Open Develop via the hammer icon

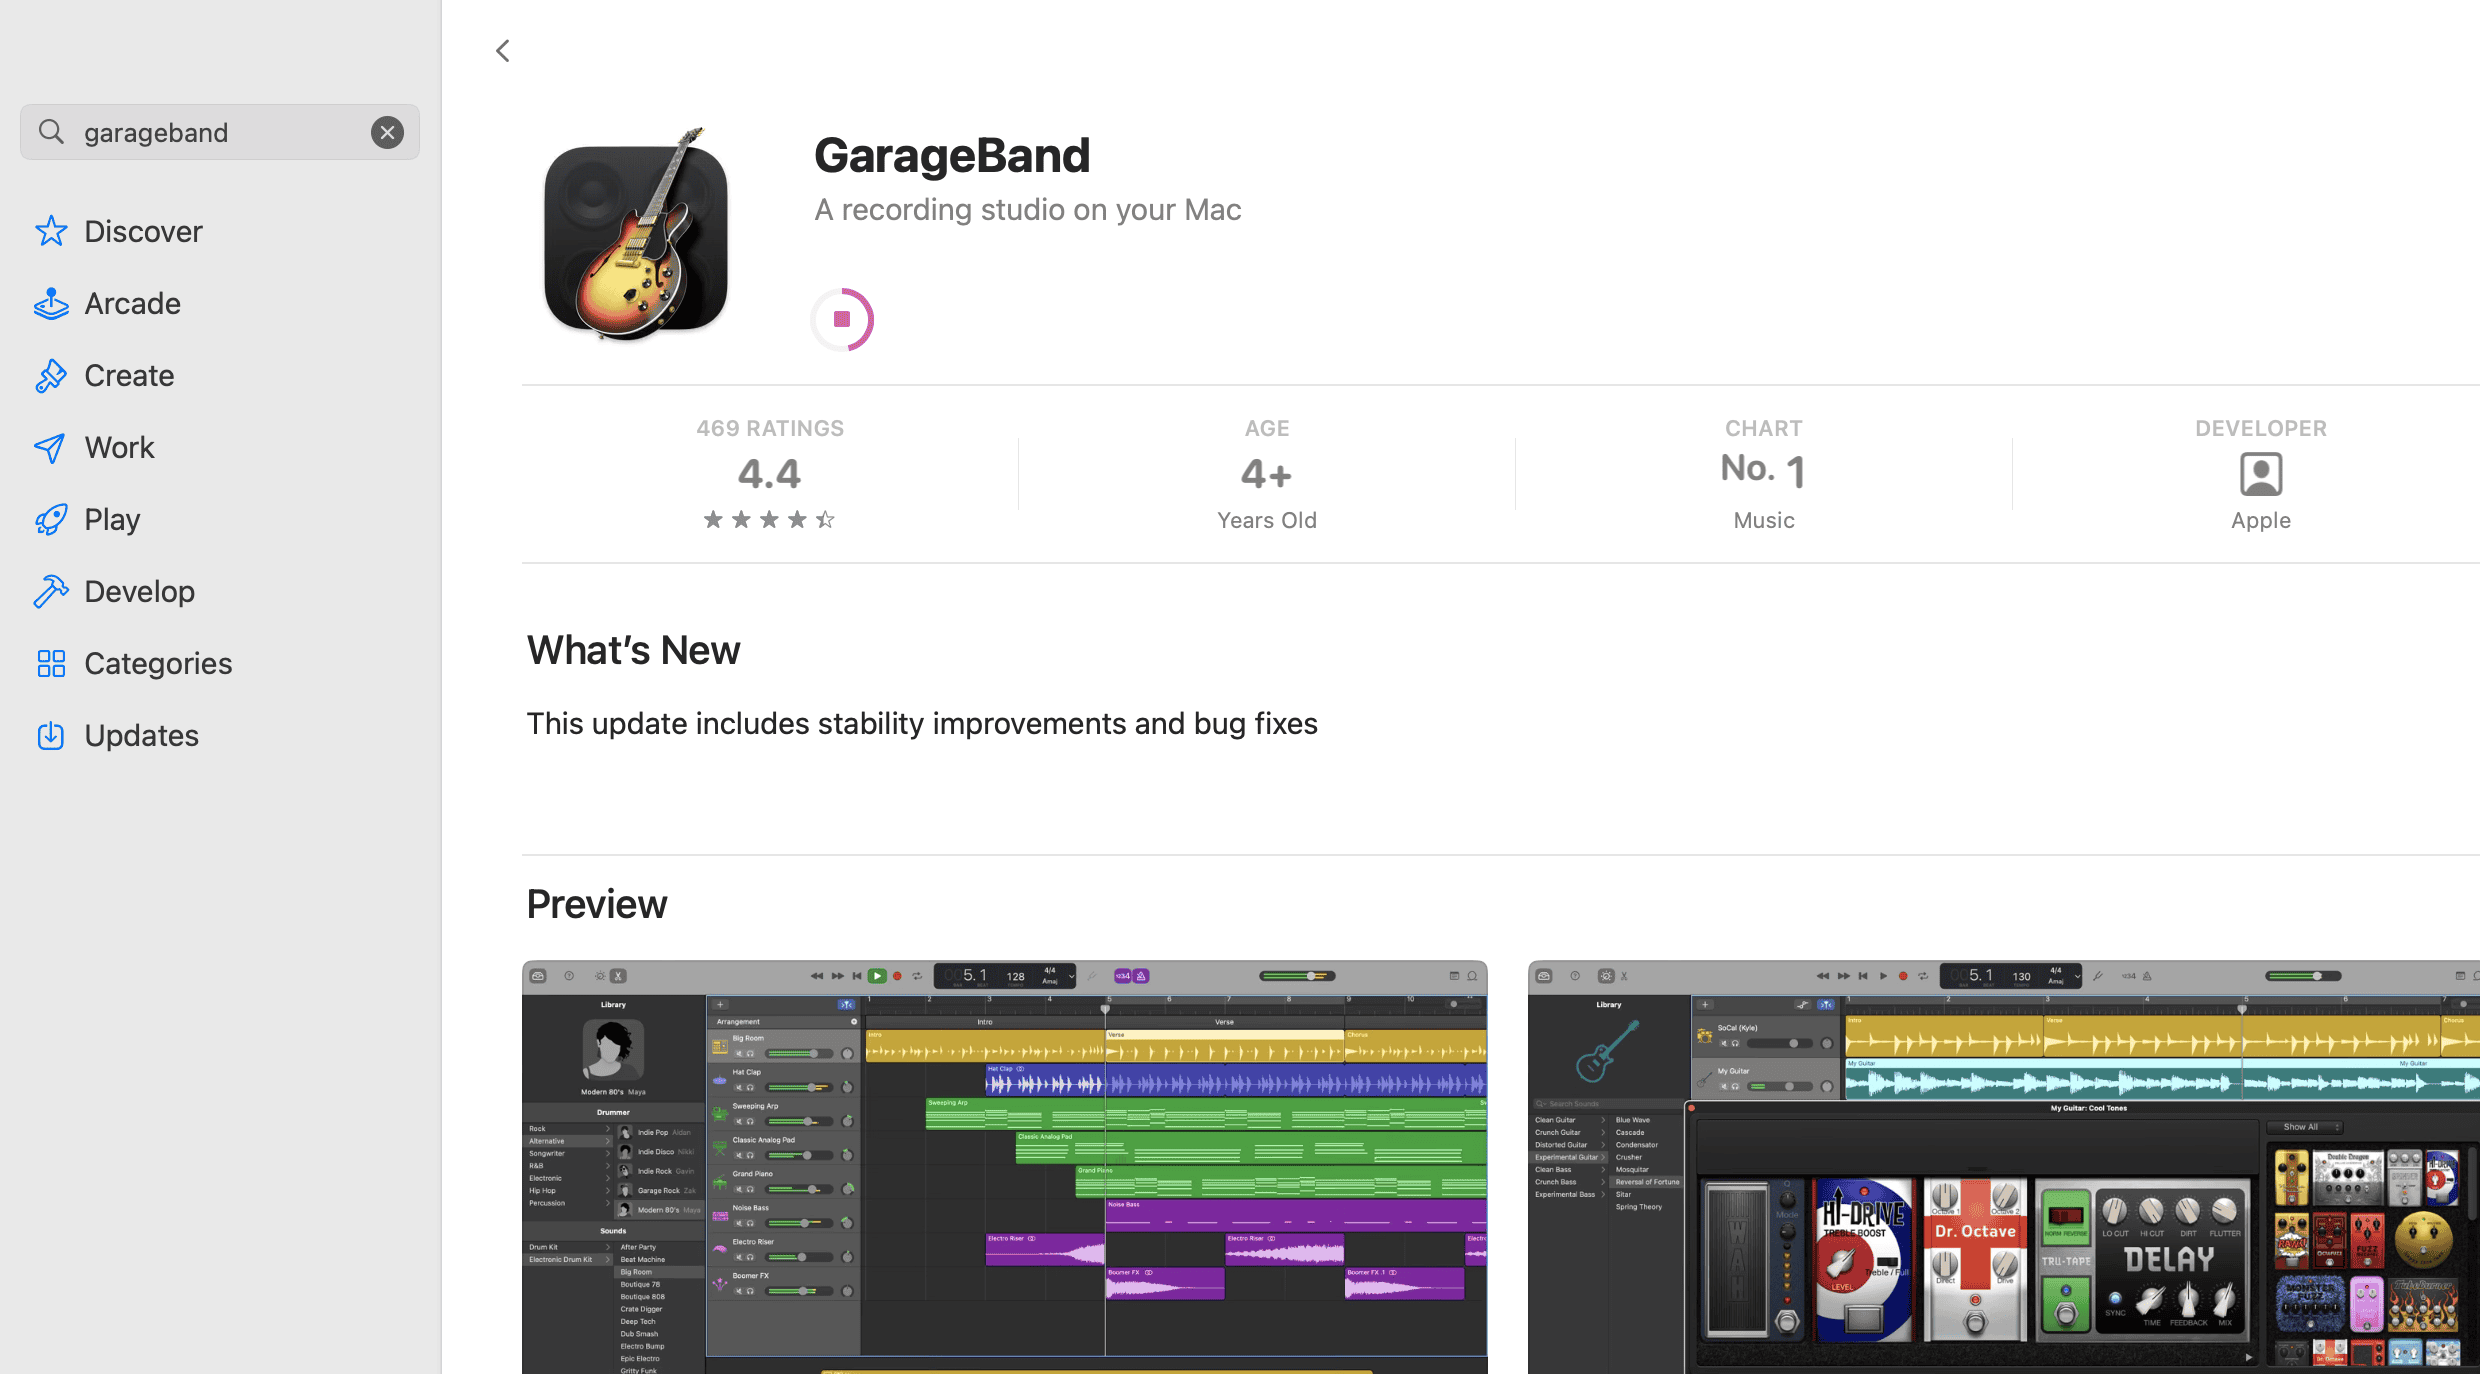pyautogui.click(x=51, y=591)
